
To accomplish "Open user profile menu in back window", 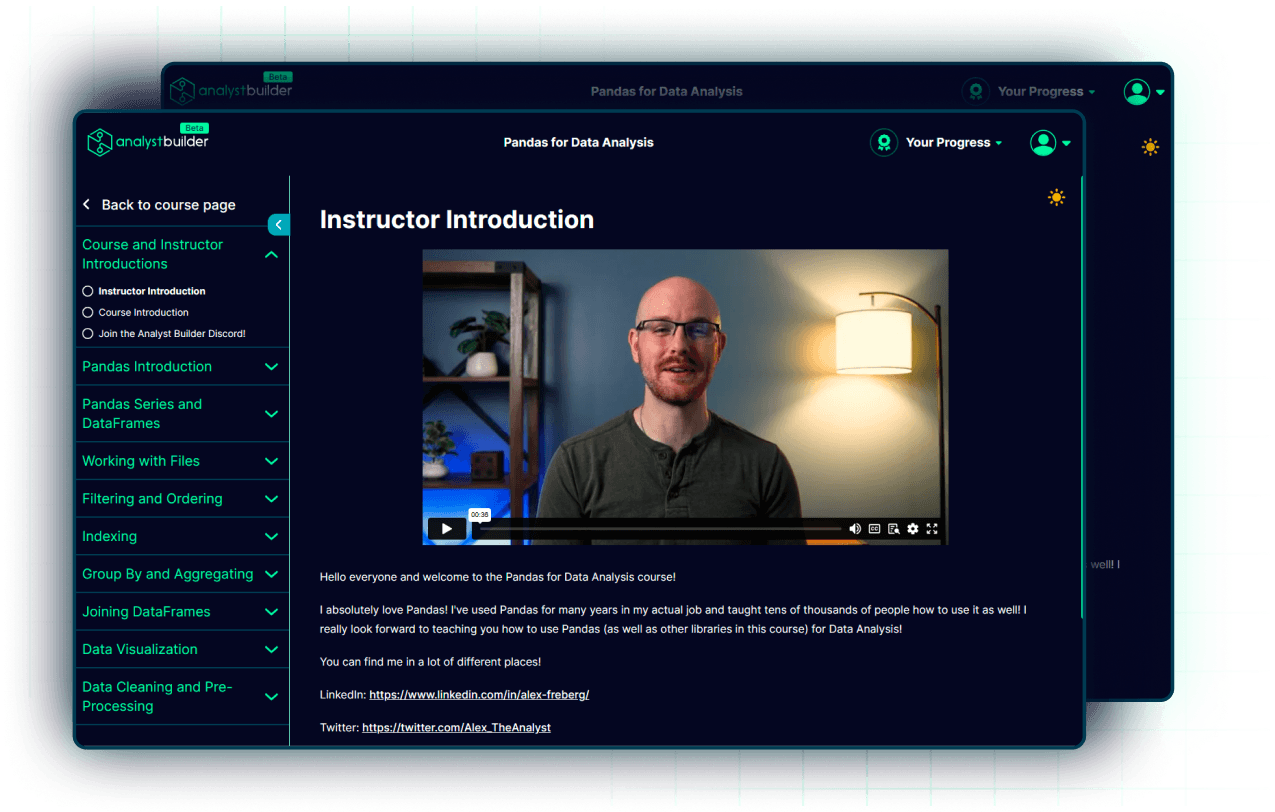I will 1144,92.
